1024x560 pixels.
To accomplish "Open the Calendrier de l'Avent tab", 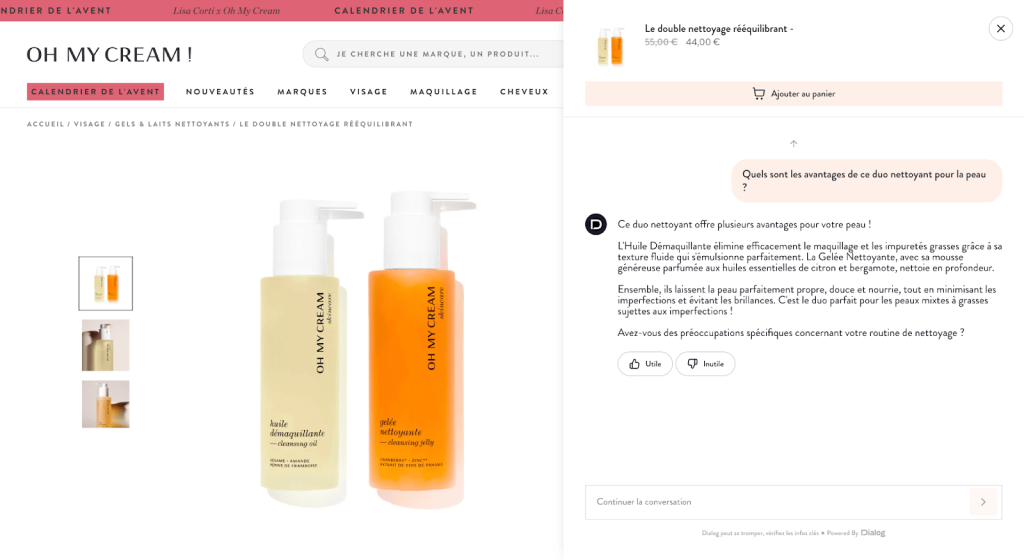I will 95,91.
